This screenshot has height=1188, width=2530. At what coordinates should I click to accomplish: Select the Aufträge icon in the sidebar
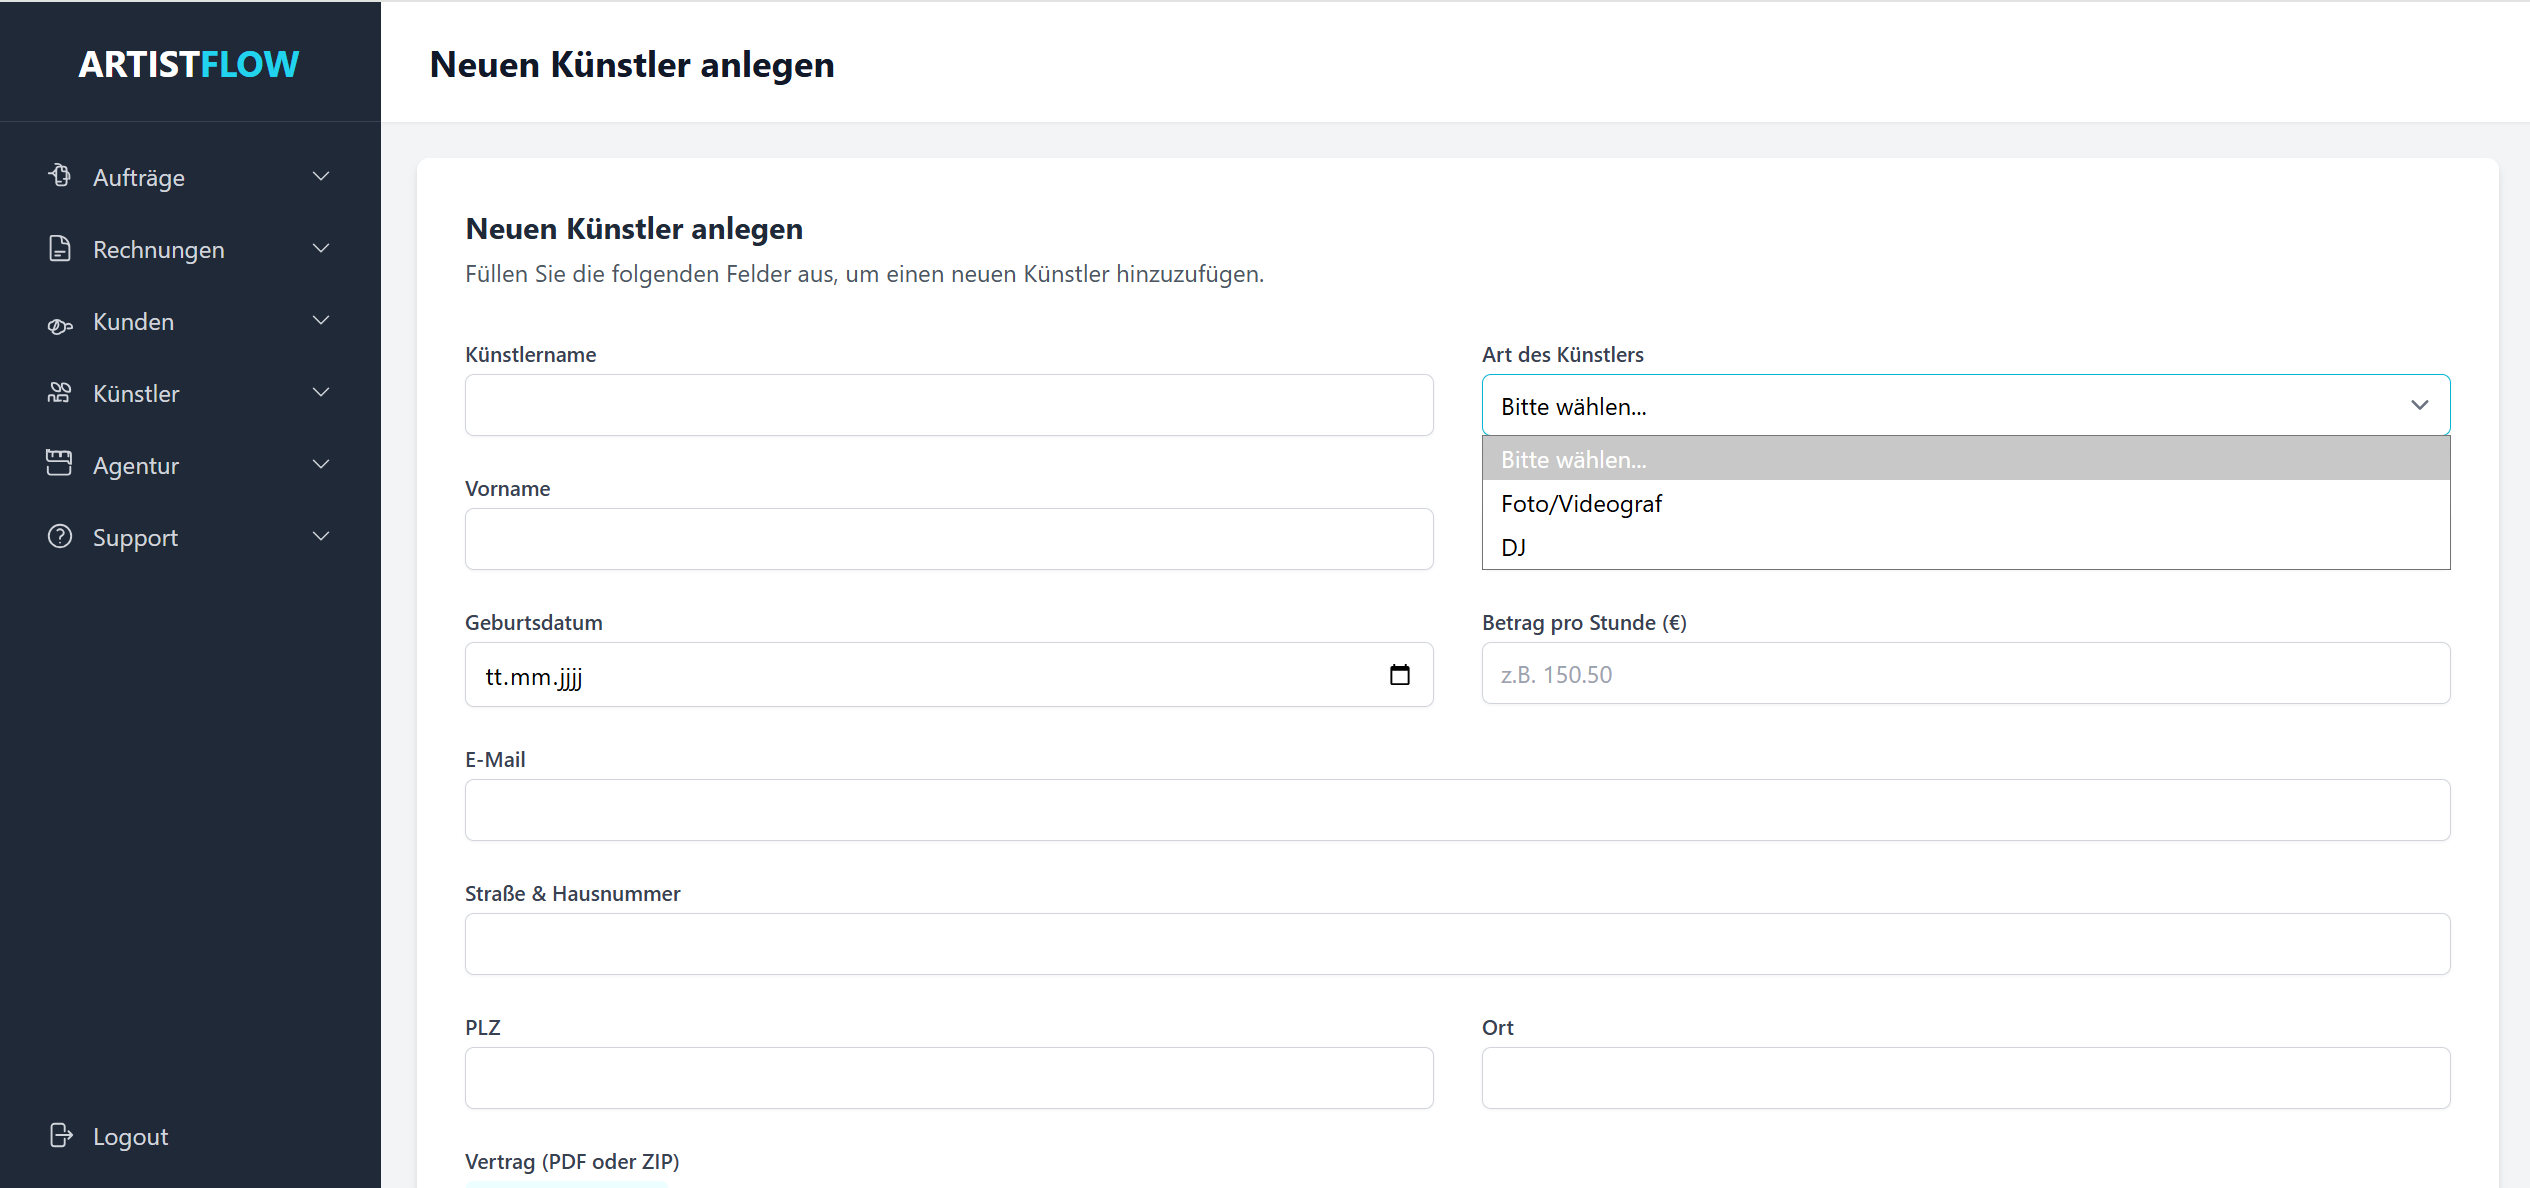click(x=59, y=176)
